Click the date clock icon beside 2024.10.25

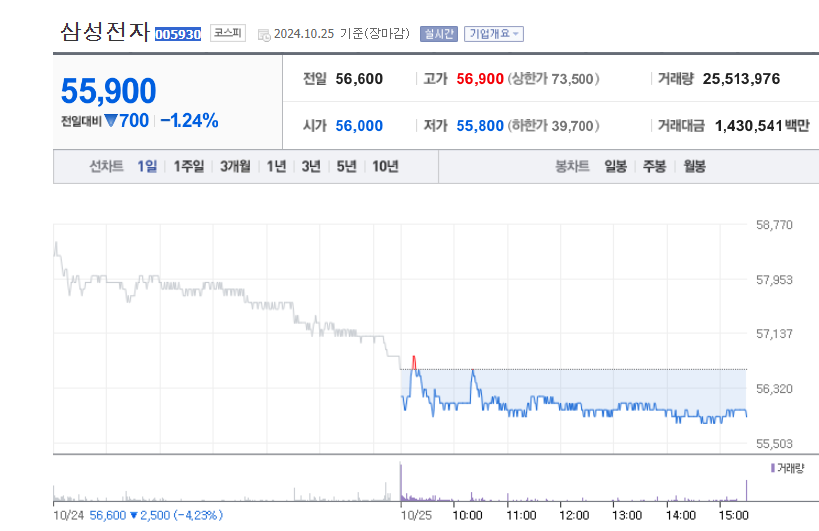tap(264, 35)
